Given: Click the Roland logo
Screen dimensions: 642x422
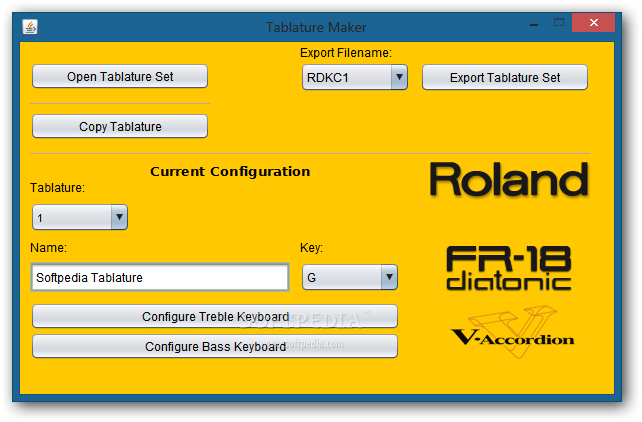Looking at the screenshot, I should [509, 180].
